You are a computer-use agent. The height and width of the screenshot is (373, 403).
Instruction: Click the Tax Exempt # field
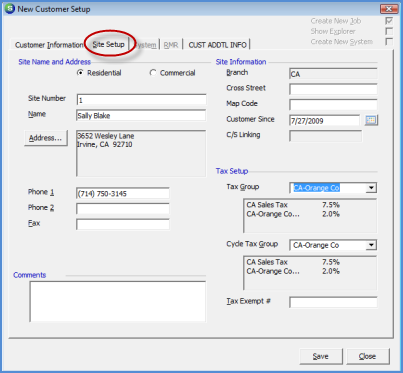tap(333, 302)
